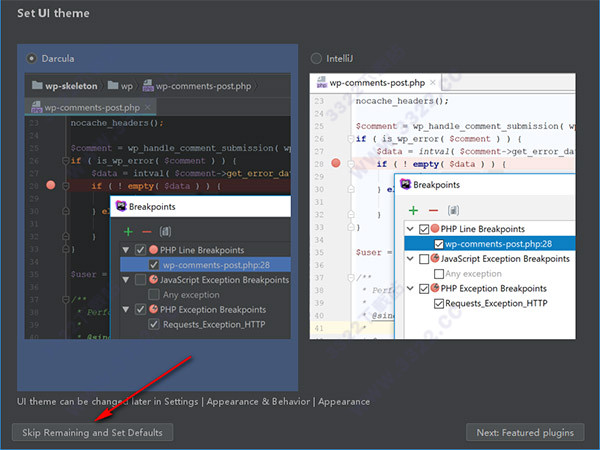Click PHP file icon on IntelliJ editor tab

coord(321,82)
